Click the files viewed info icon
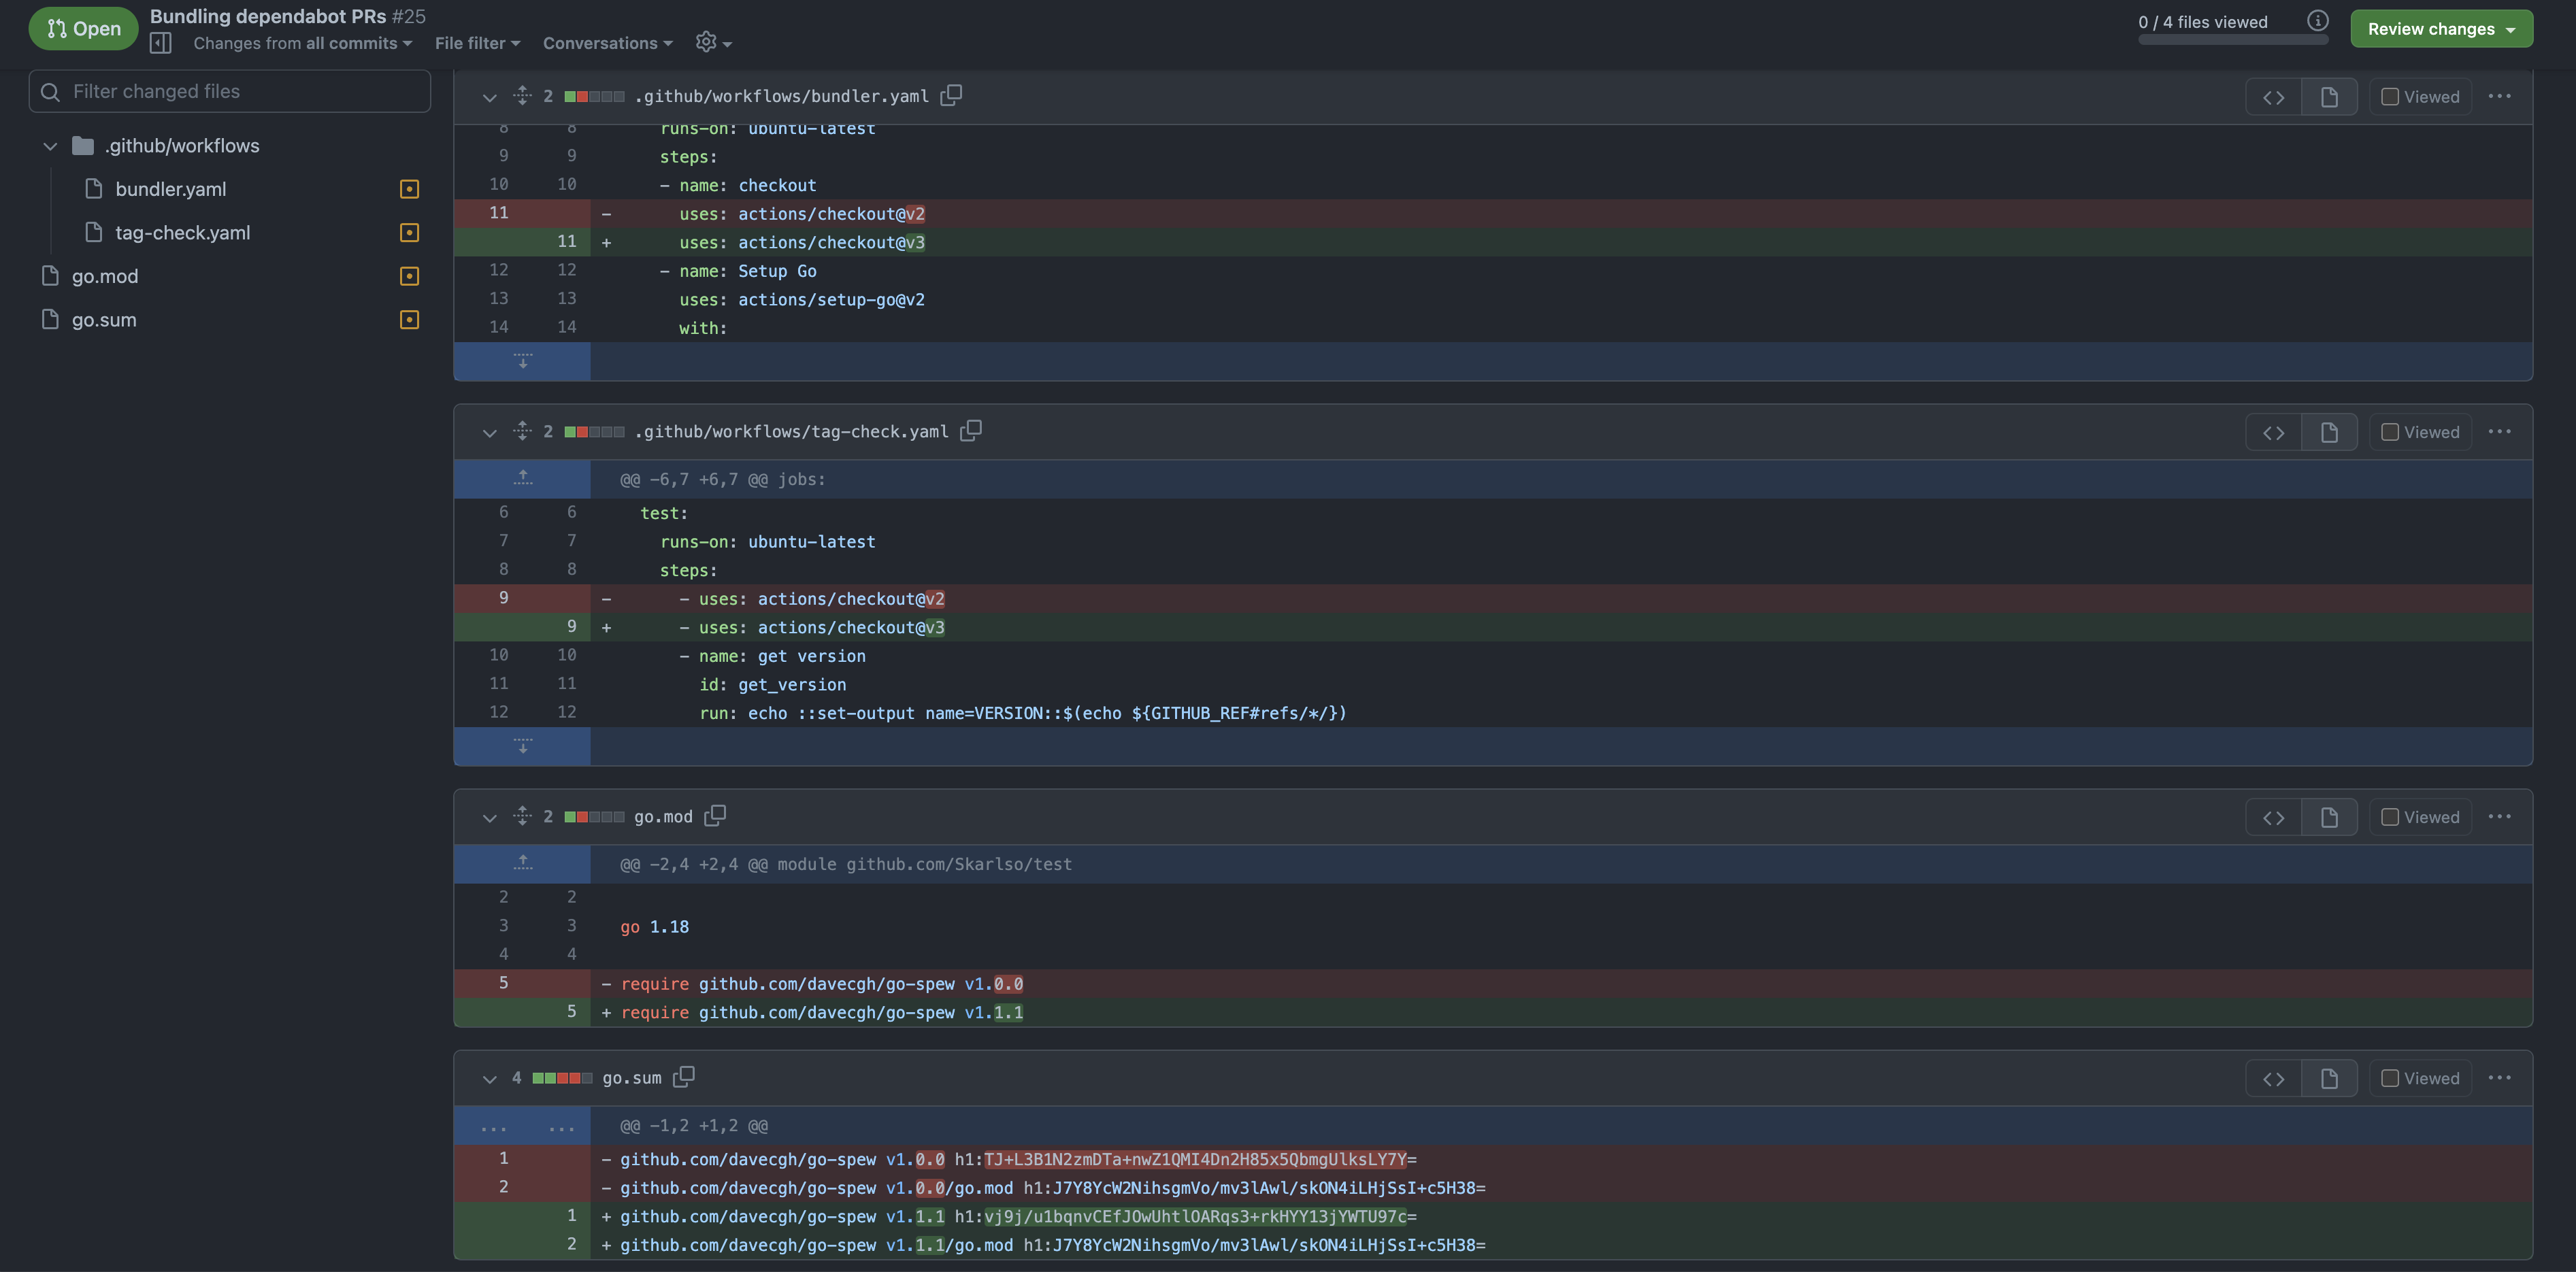2576x1272 pixels. coord(2318,21)
